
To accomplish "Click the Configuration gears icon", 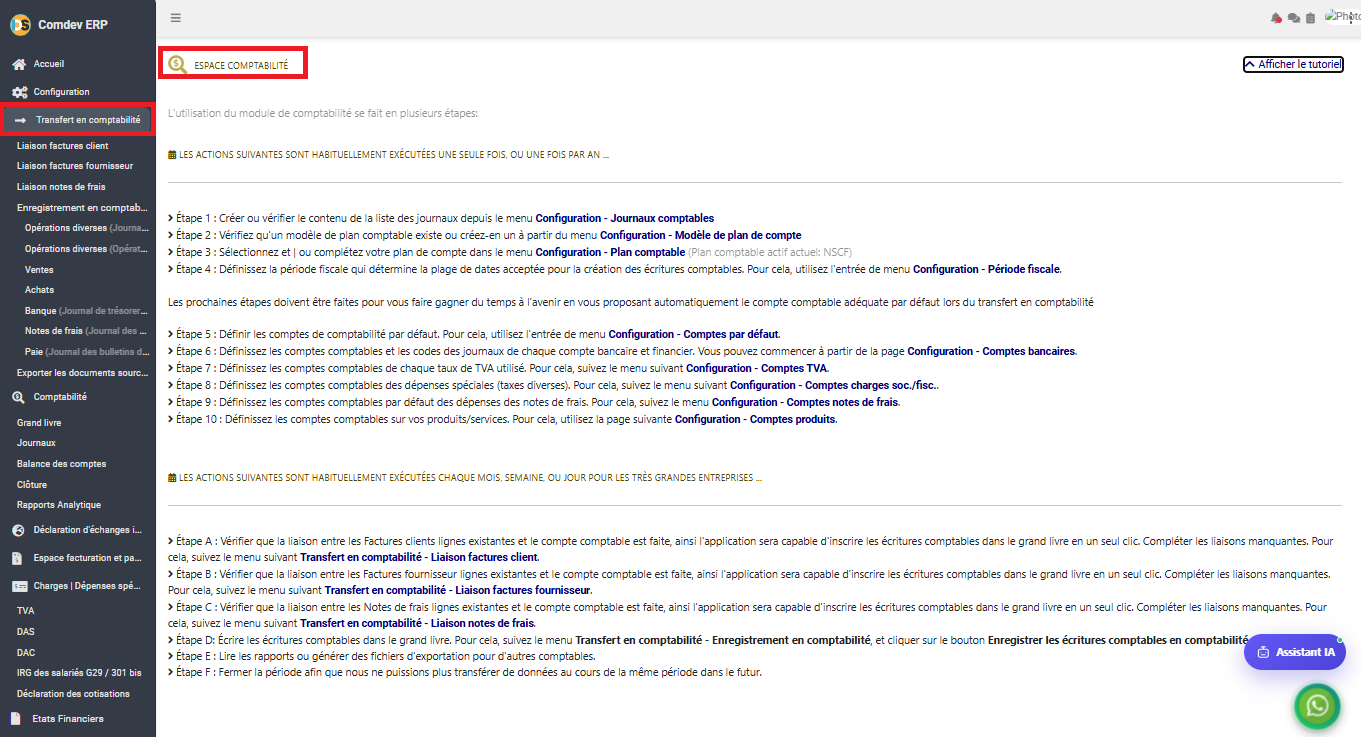I will tap(19, 92).
